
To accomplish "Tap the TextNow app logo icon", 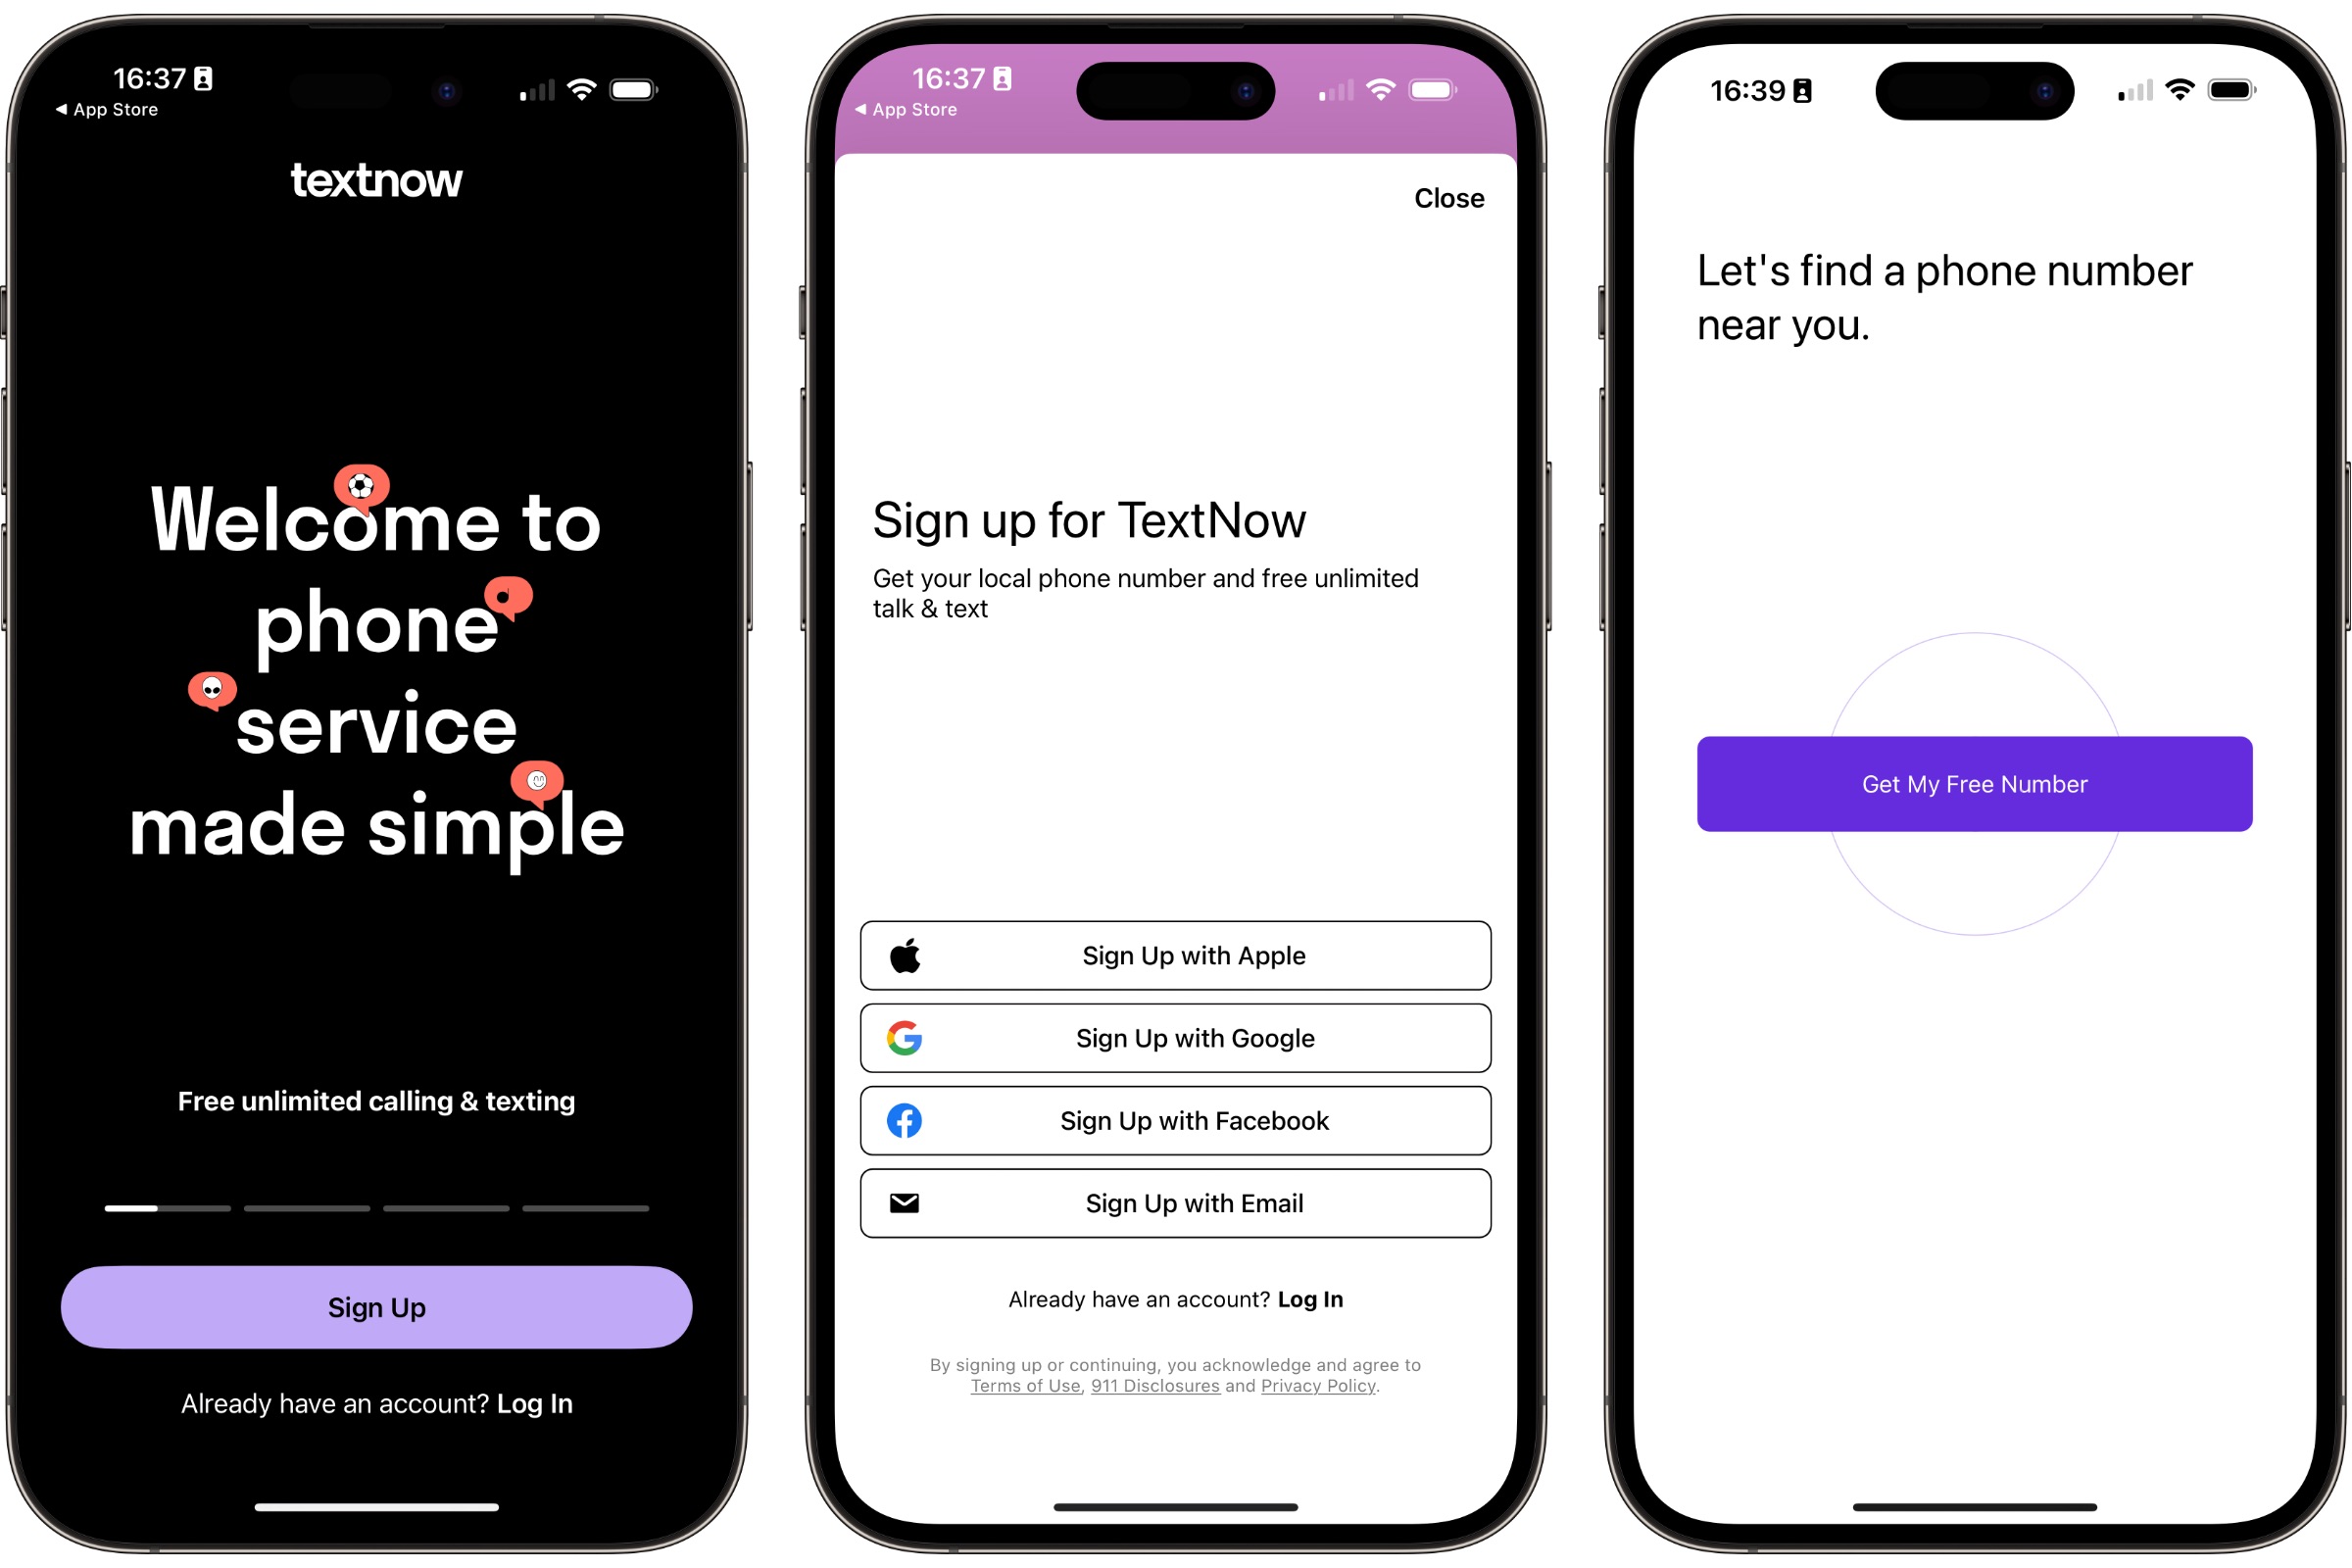I will pos(376,175).
